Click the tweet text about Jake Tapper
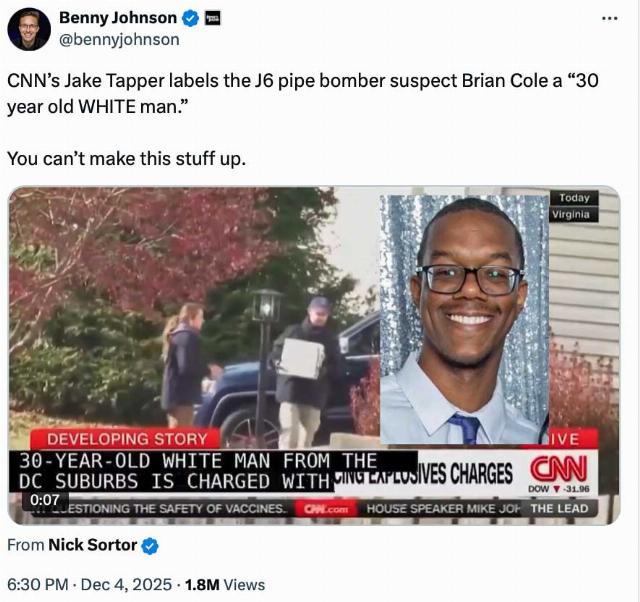Image resolution: width=640 pixels, height=602 pixels. tap(302, 93)
